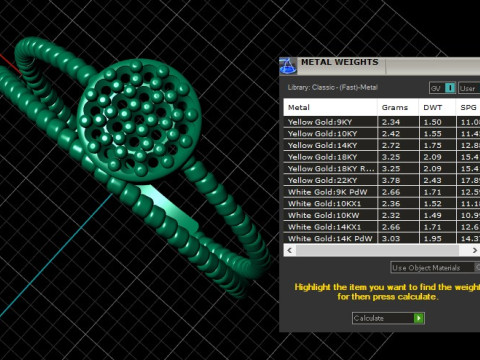Select the Yellow Gold:22KY row
This screenshot has height=360, width=480.
point(382,180)
